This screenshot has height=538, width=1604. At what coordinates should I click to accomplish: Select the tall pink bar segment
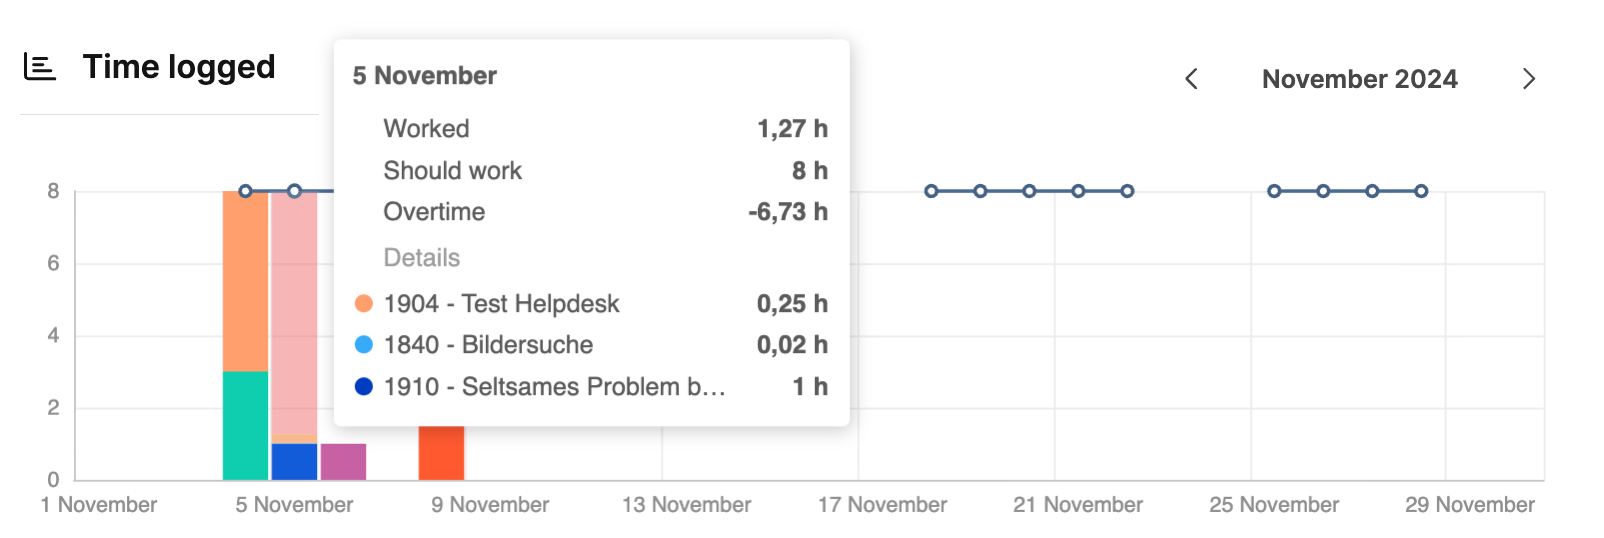(294, 312)
